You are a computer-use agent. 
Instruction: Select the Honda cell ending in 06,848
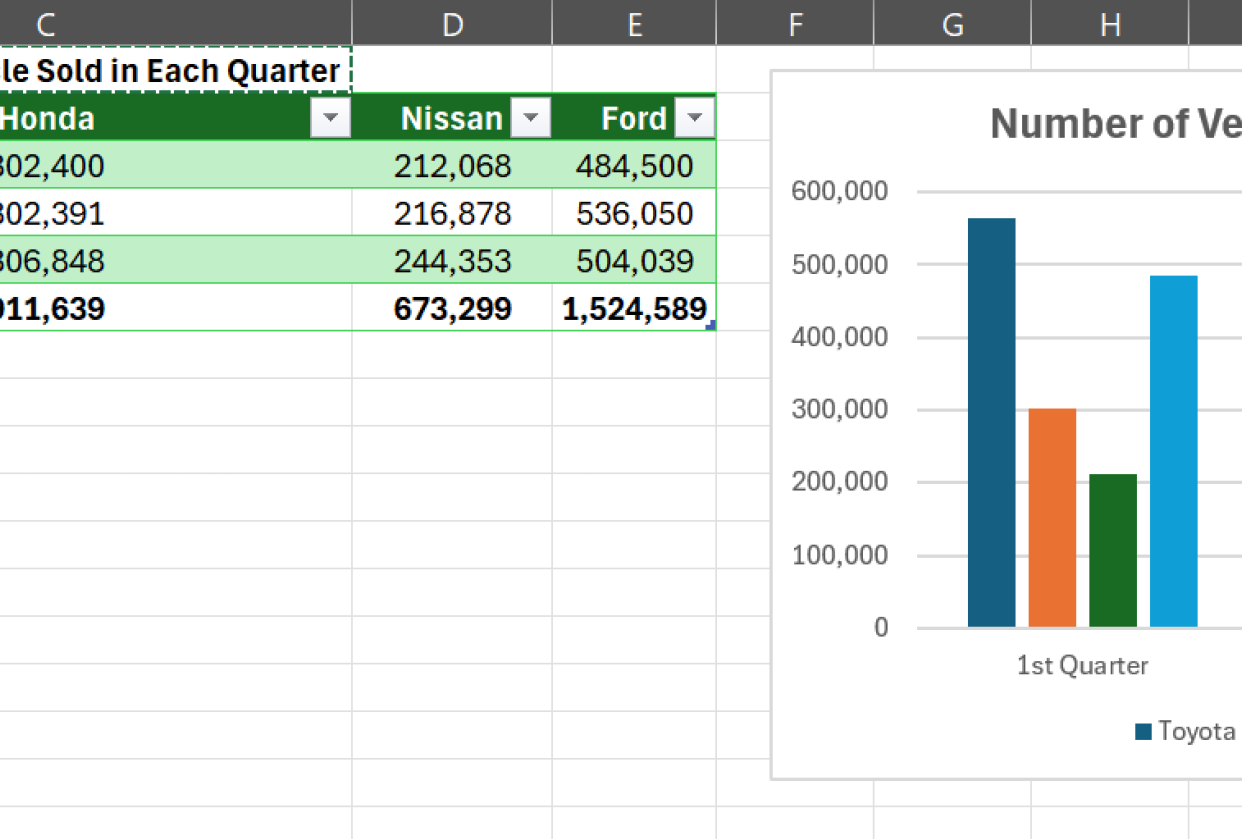(175, 261)
